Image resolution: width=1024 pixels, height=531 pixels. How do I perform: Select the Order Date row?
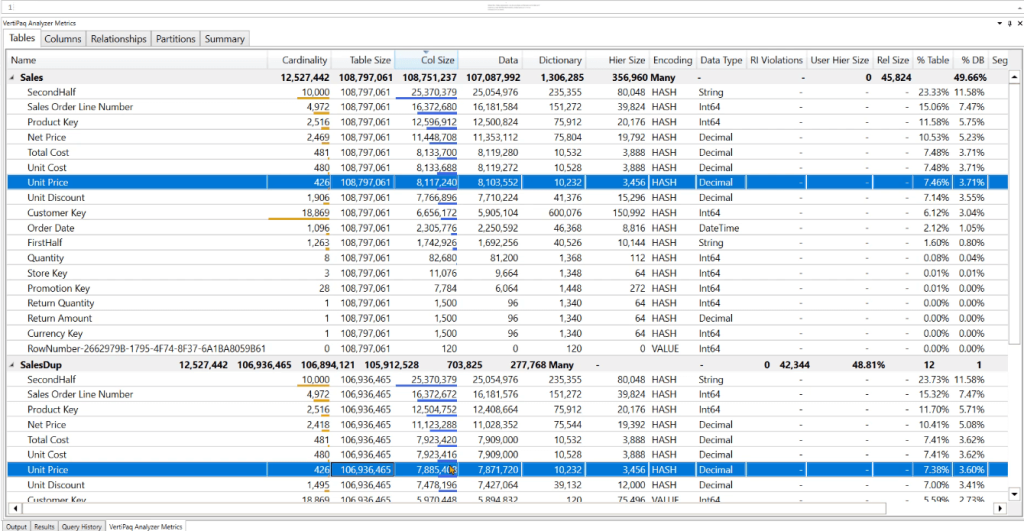coord(507,228)
